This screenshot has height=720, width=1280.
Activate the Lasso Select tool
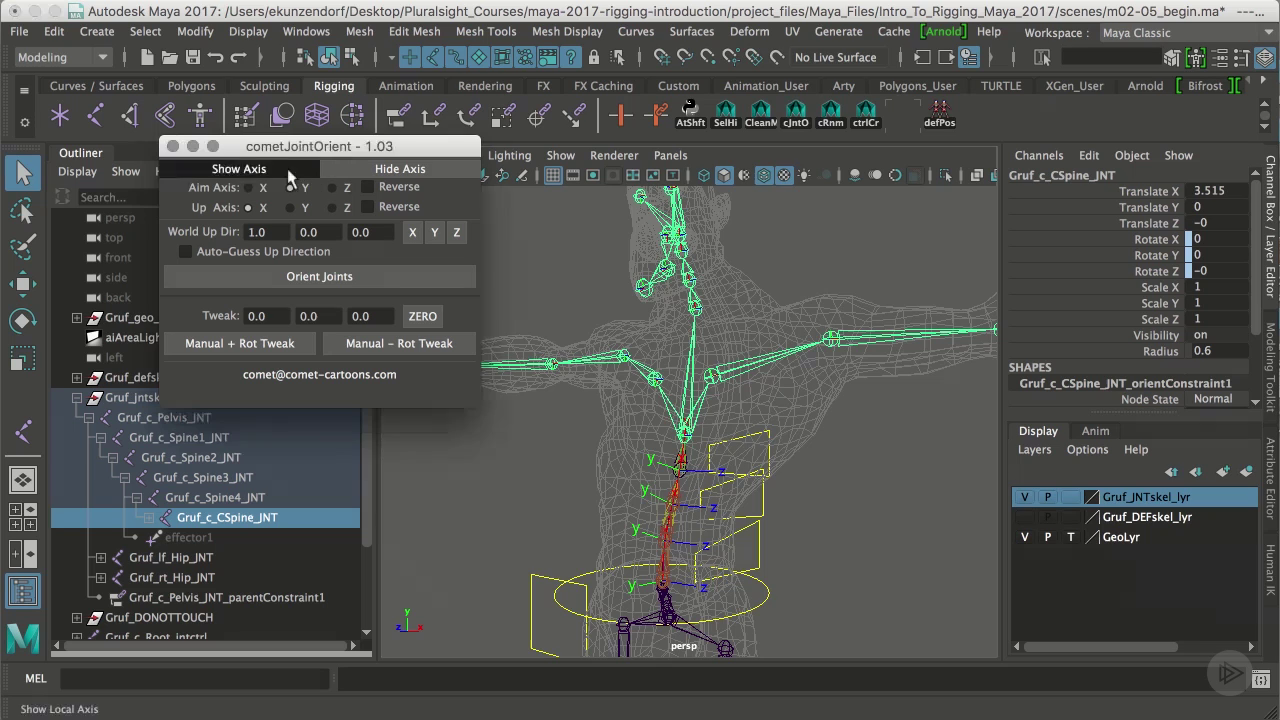(x=23, y=211)
